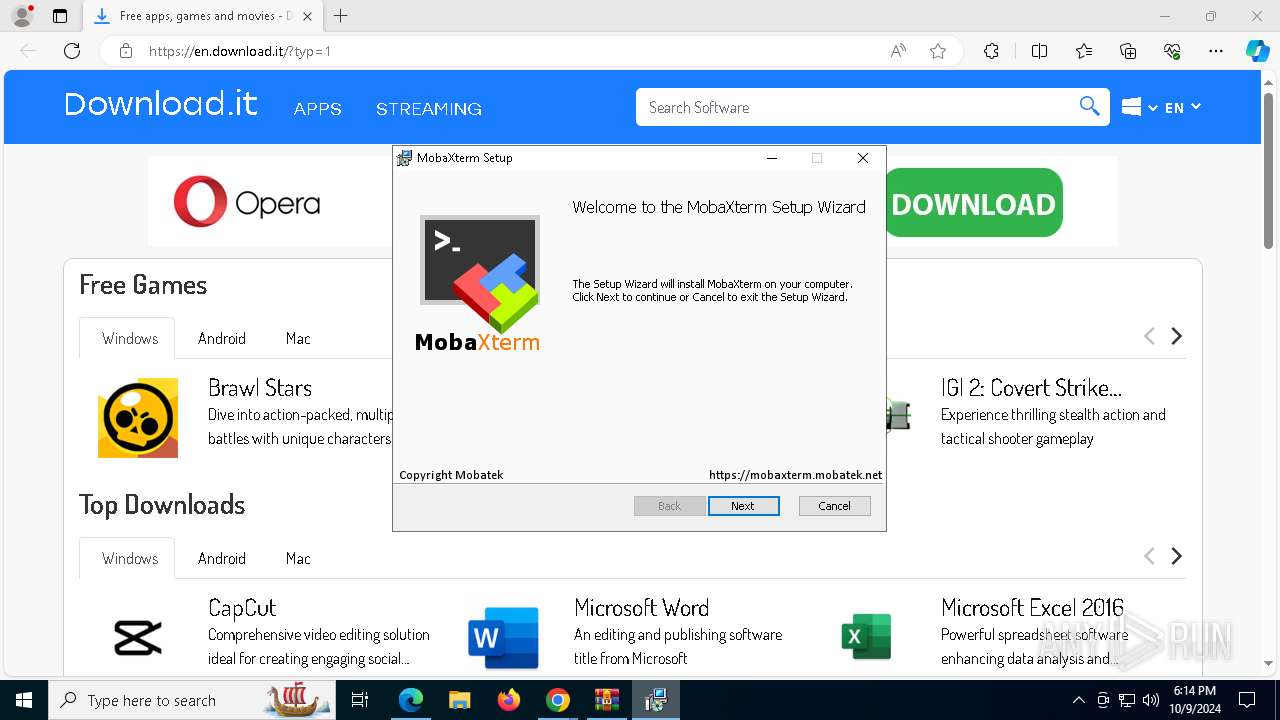
Task: Click the Opera banner logo
Action: [x=247, y=203]
